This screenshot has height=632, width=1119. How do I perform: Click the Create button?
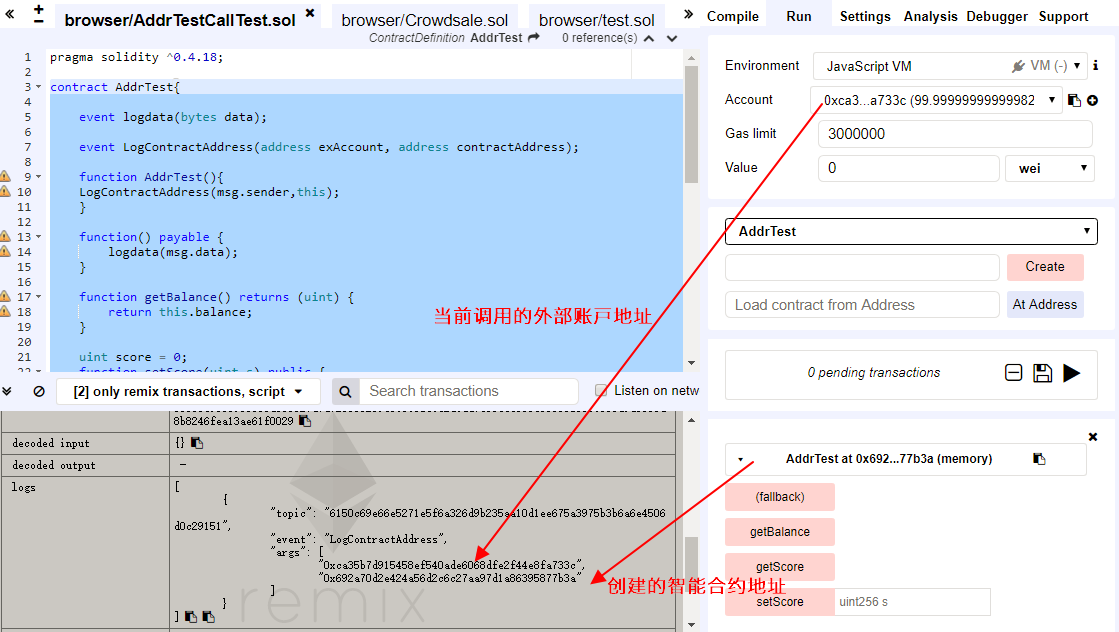(1045, 267)
